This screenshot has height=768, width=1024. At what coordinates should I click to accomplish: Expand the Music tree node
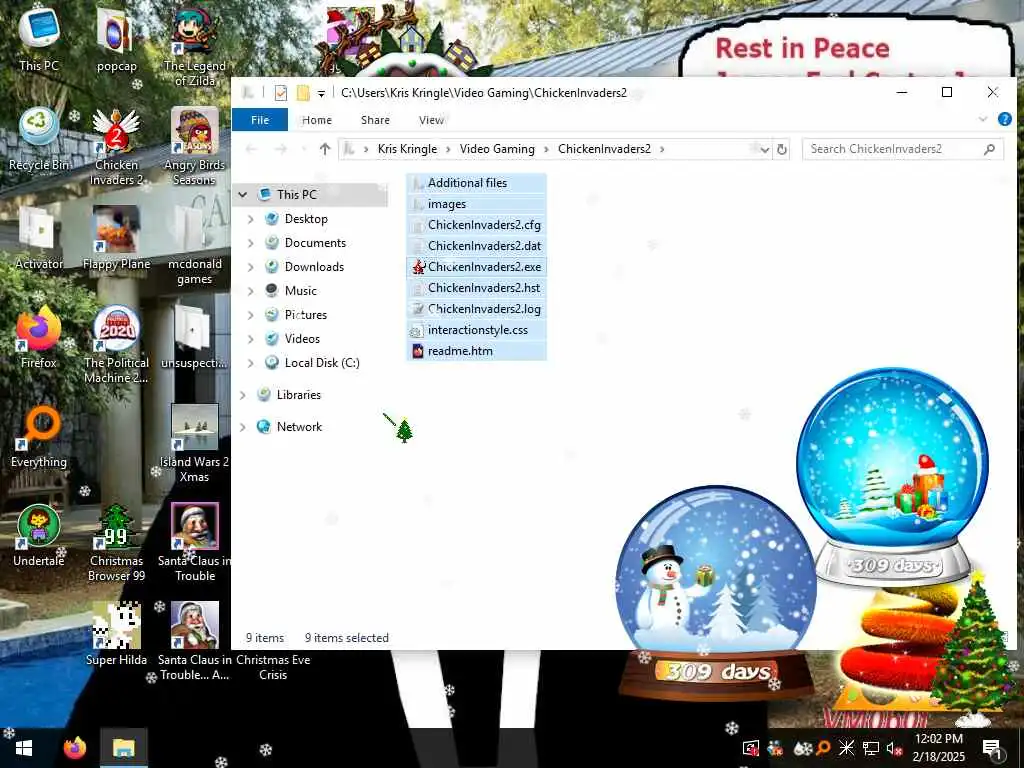(x=251, y=291)
